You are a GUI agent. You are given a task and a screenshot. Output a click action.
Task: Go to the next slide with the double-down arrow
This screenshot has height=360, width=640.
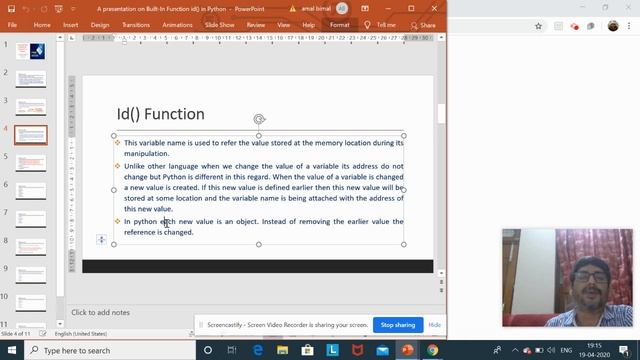[x=441, y=290]
